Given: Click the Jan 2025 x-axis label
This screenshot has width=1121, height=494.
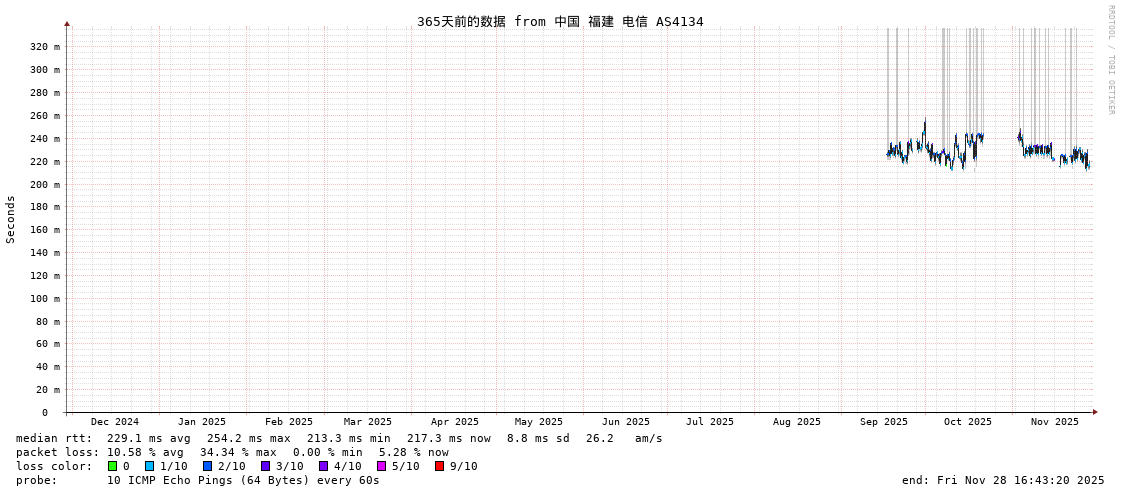Looking at the screenshot, I should click(202, 422).
